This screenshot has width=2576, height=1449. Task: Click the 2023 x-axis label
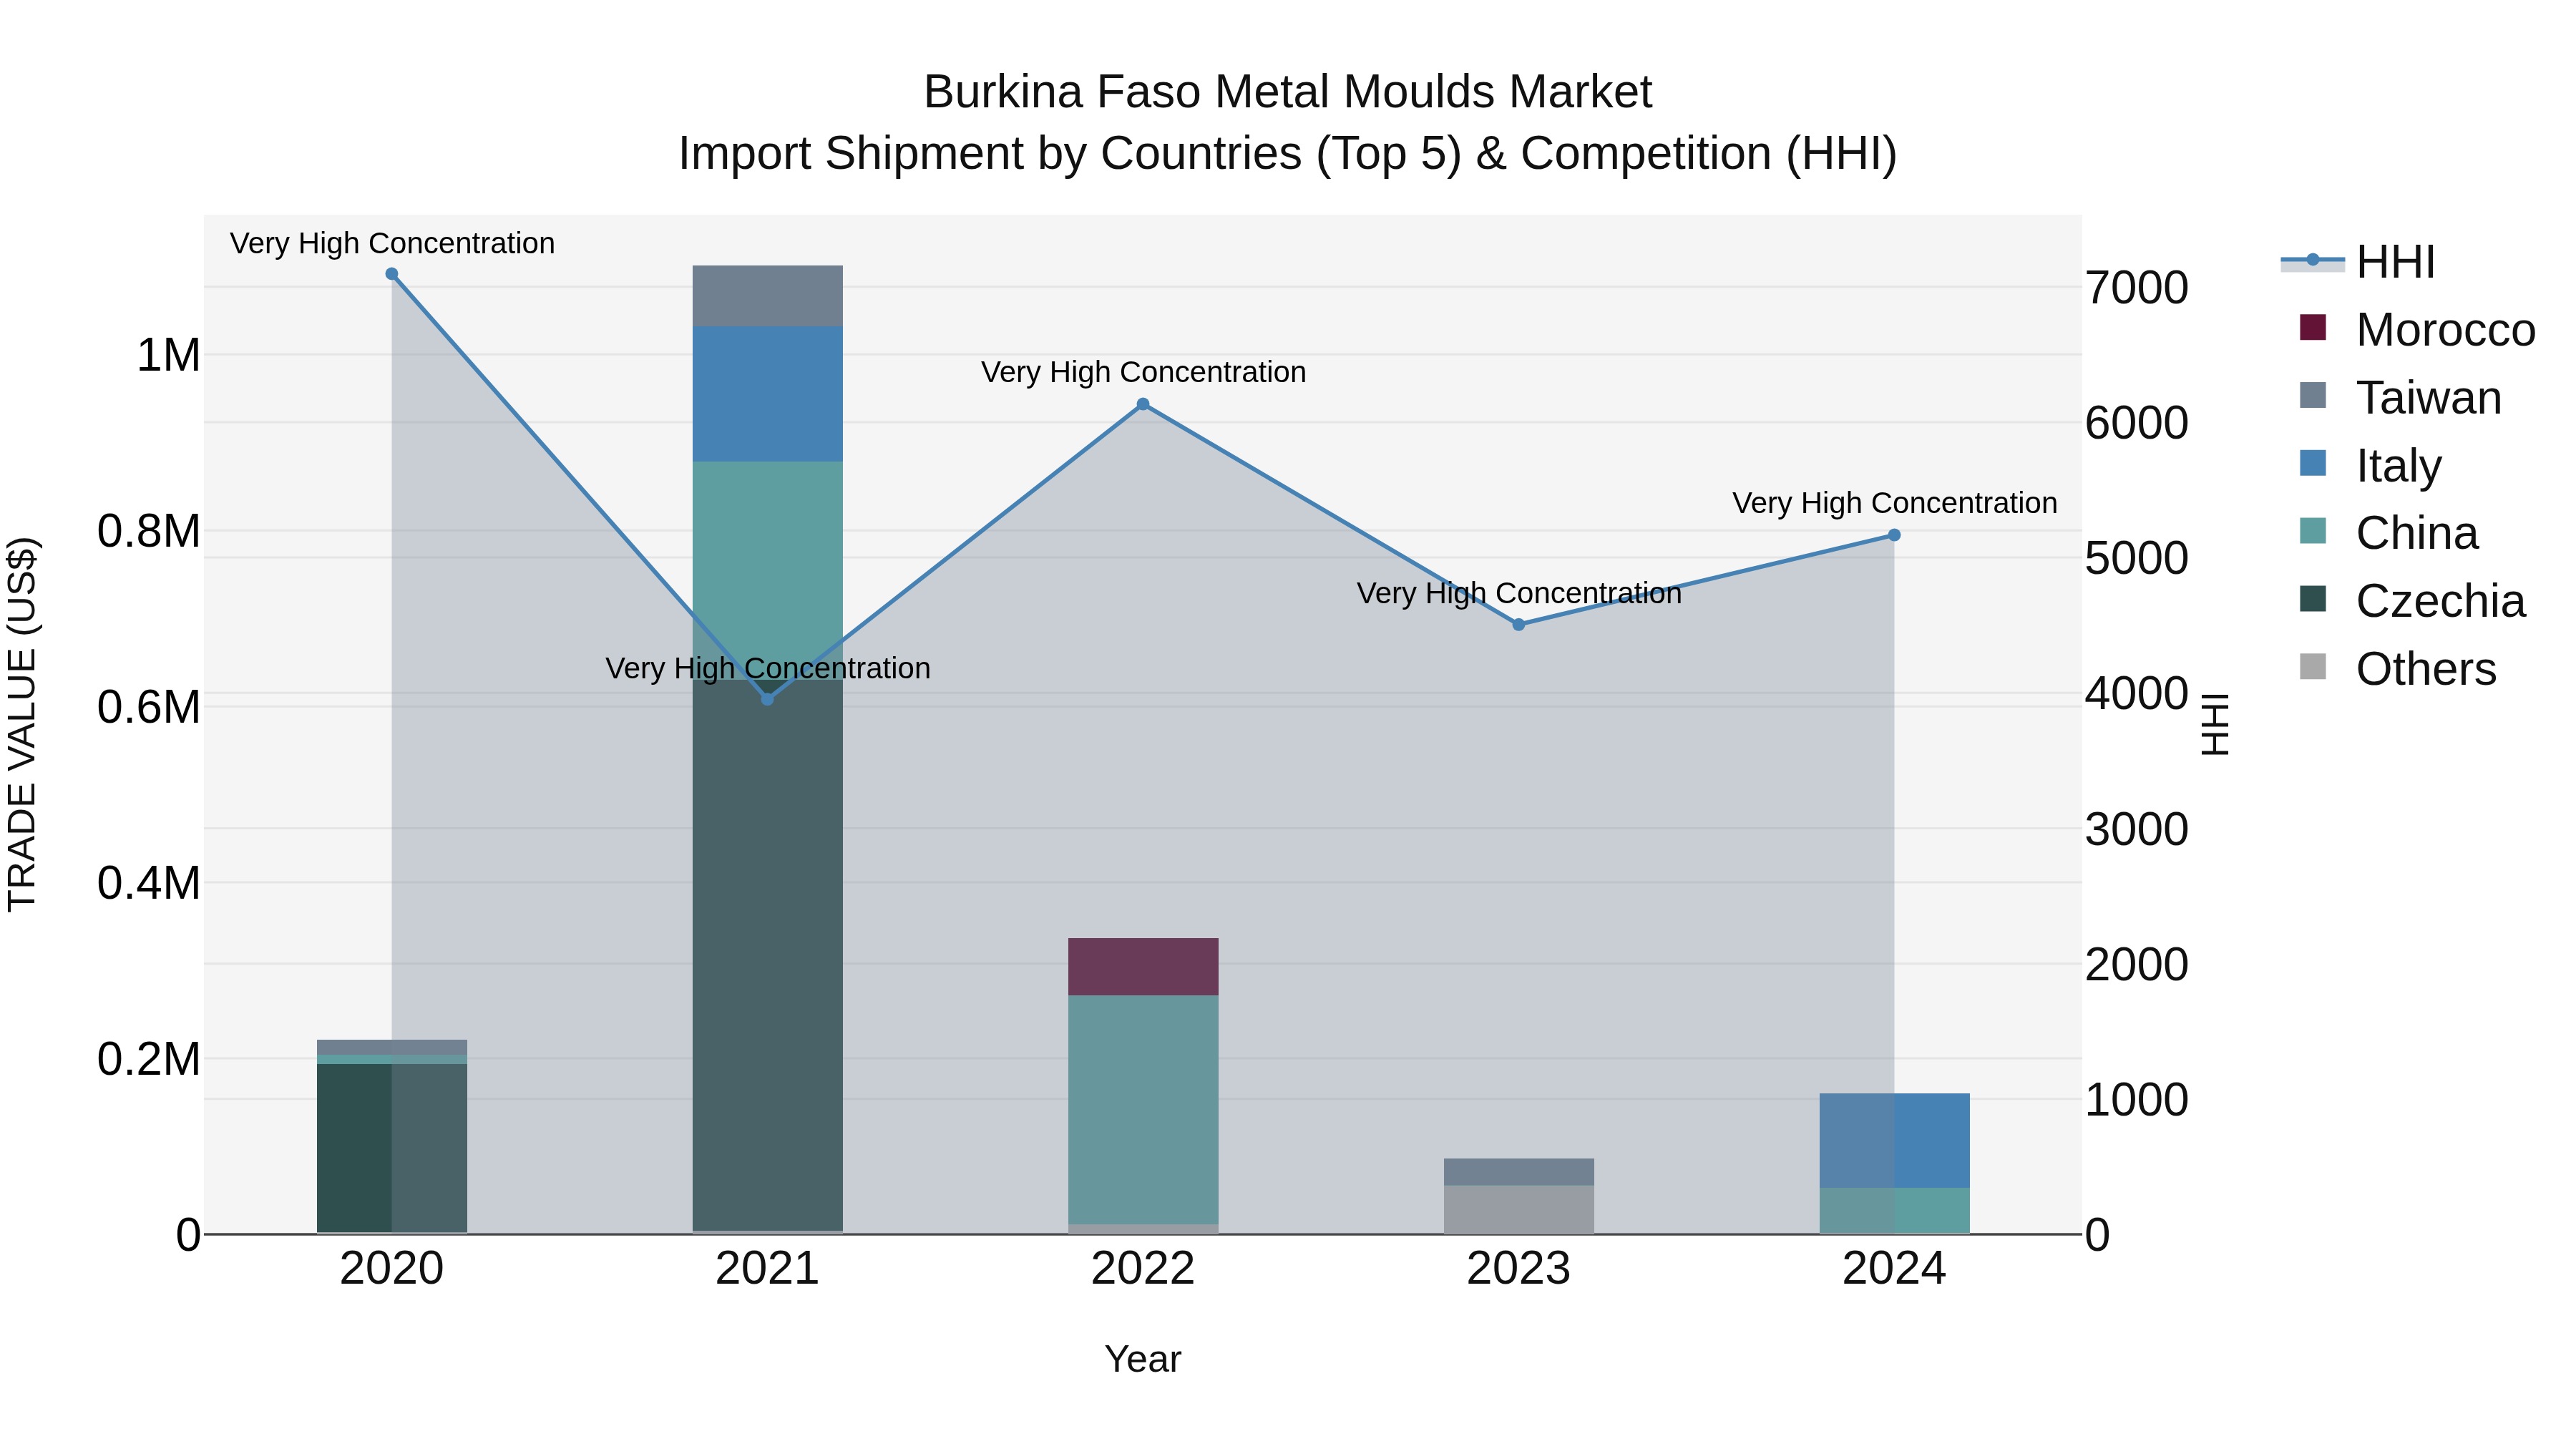(x=1519, y=1269)
